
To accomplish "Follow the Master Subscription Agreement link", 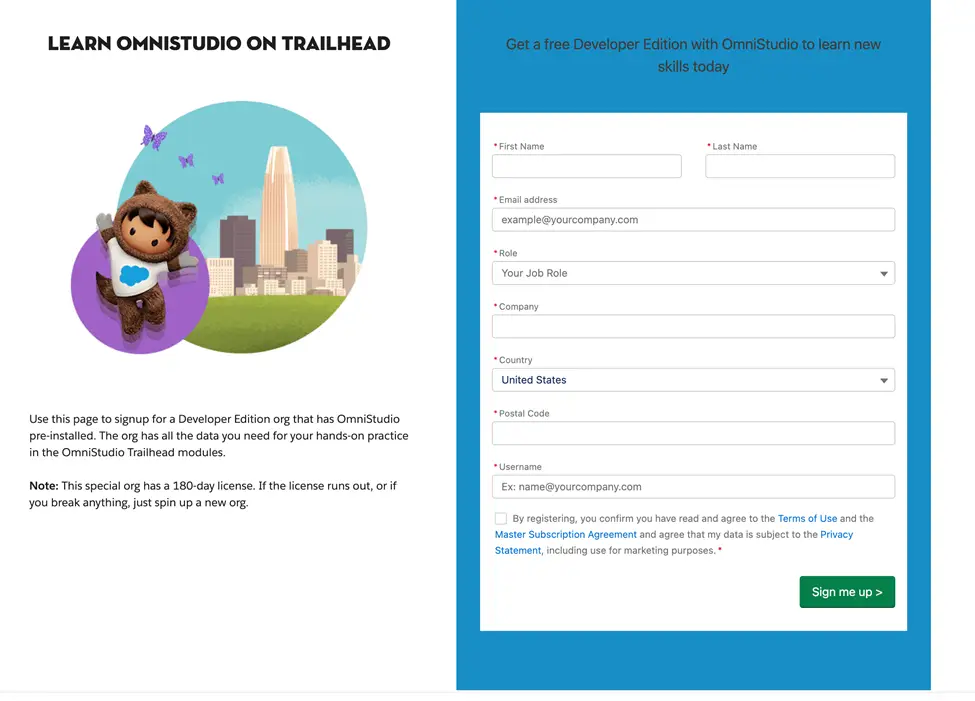I will pos(565,535).
